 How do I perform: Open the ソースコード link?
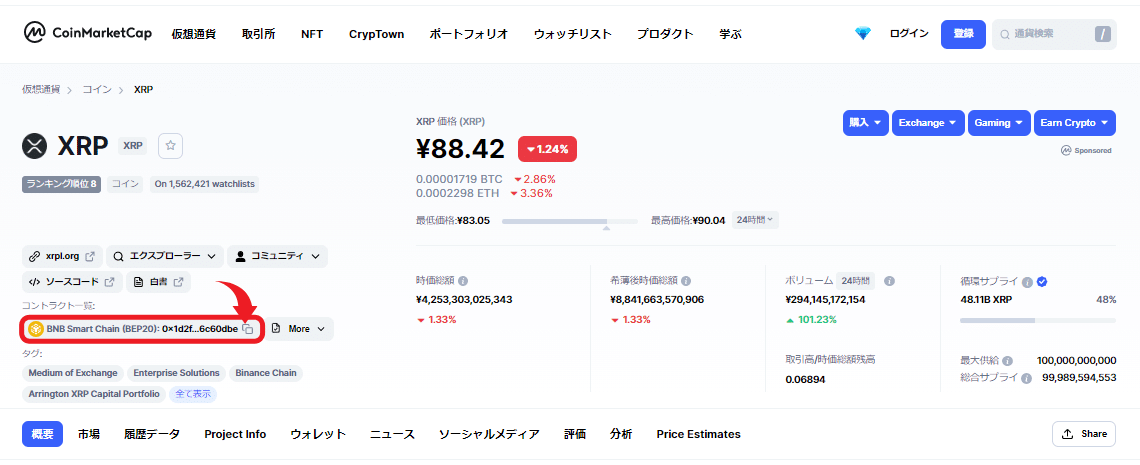[x=72, y=282]
